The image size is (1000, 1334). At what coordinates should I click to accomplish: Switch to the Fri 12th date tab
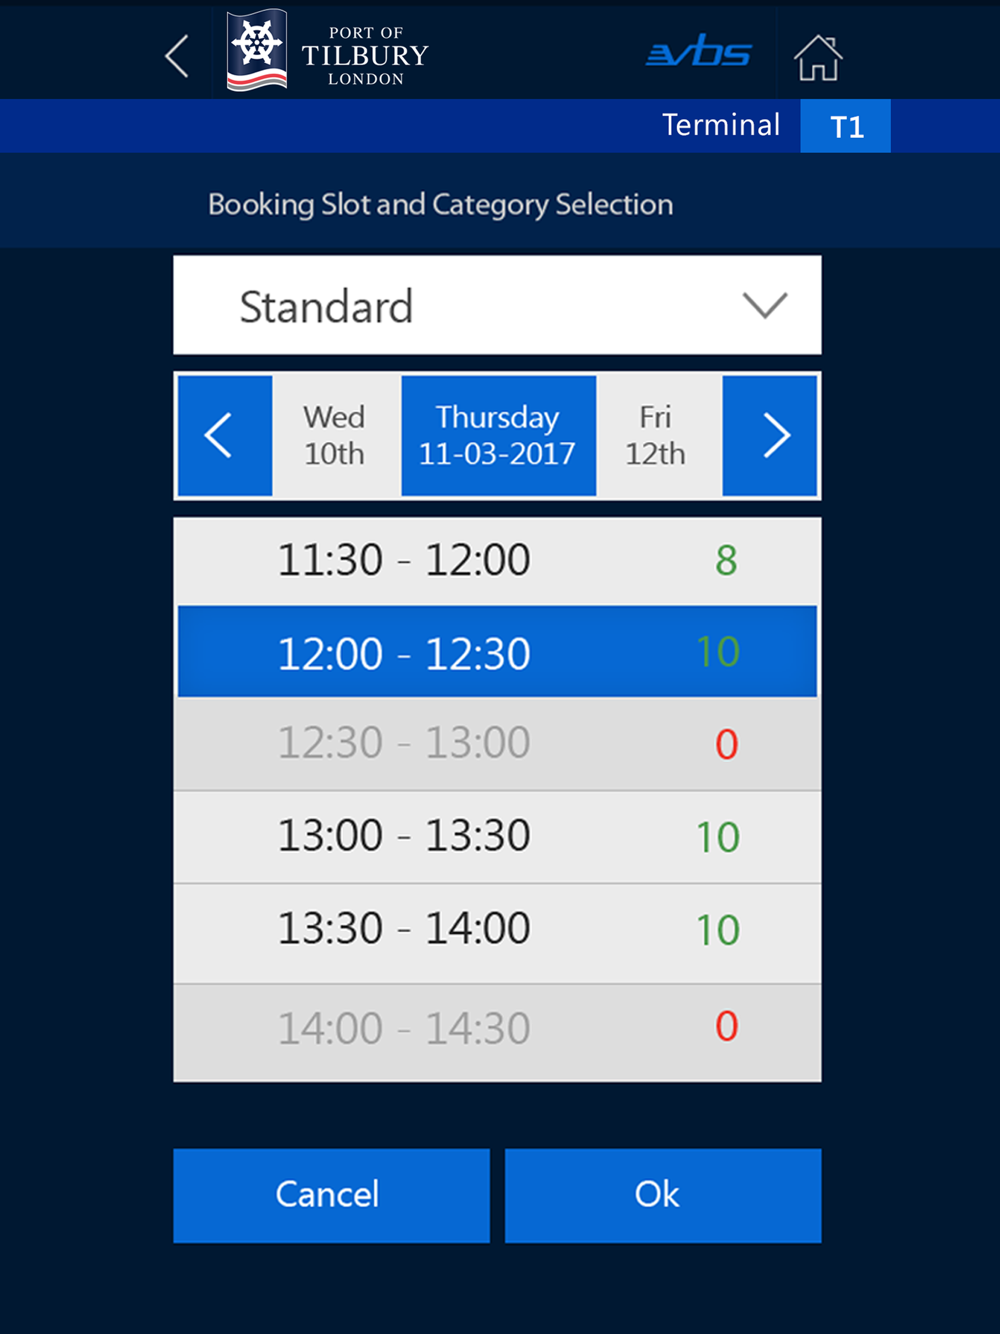[658, 436]
